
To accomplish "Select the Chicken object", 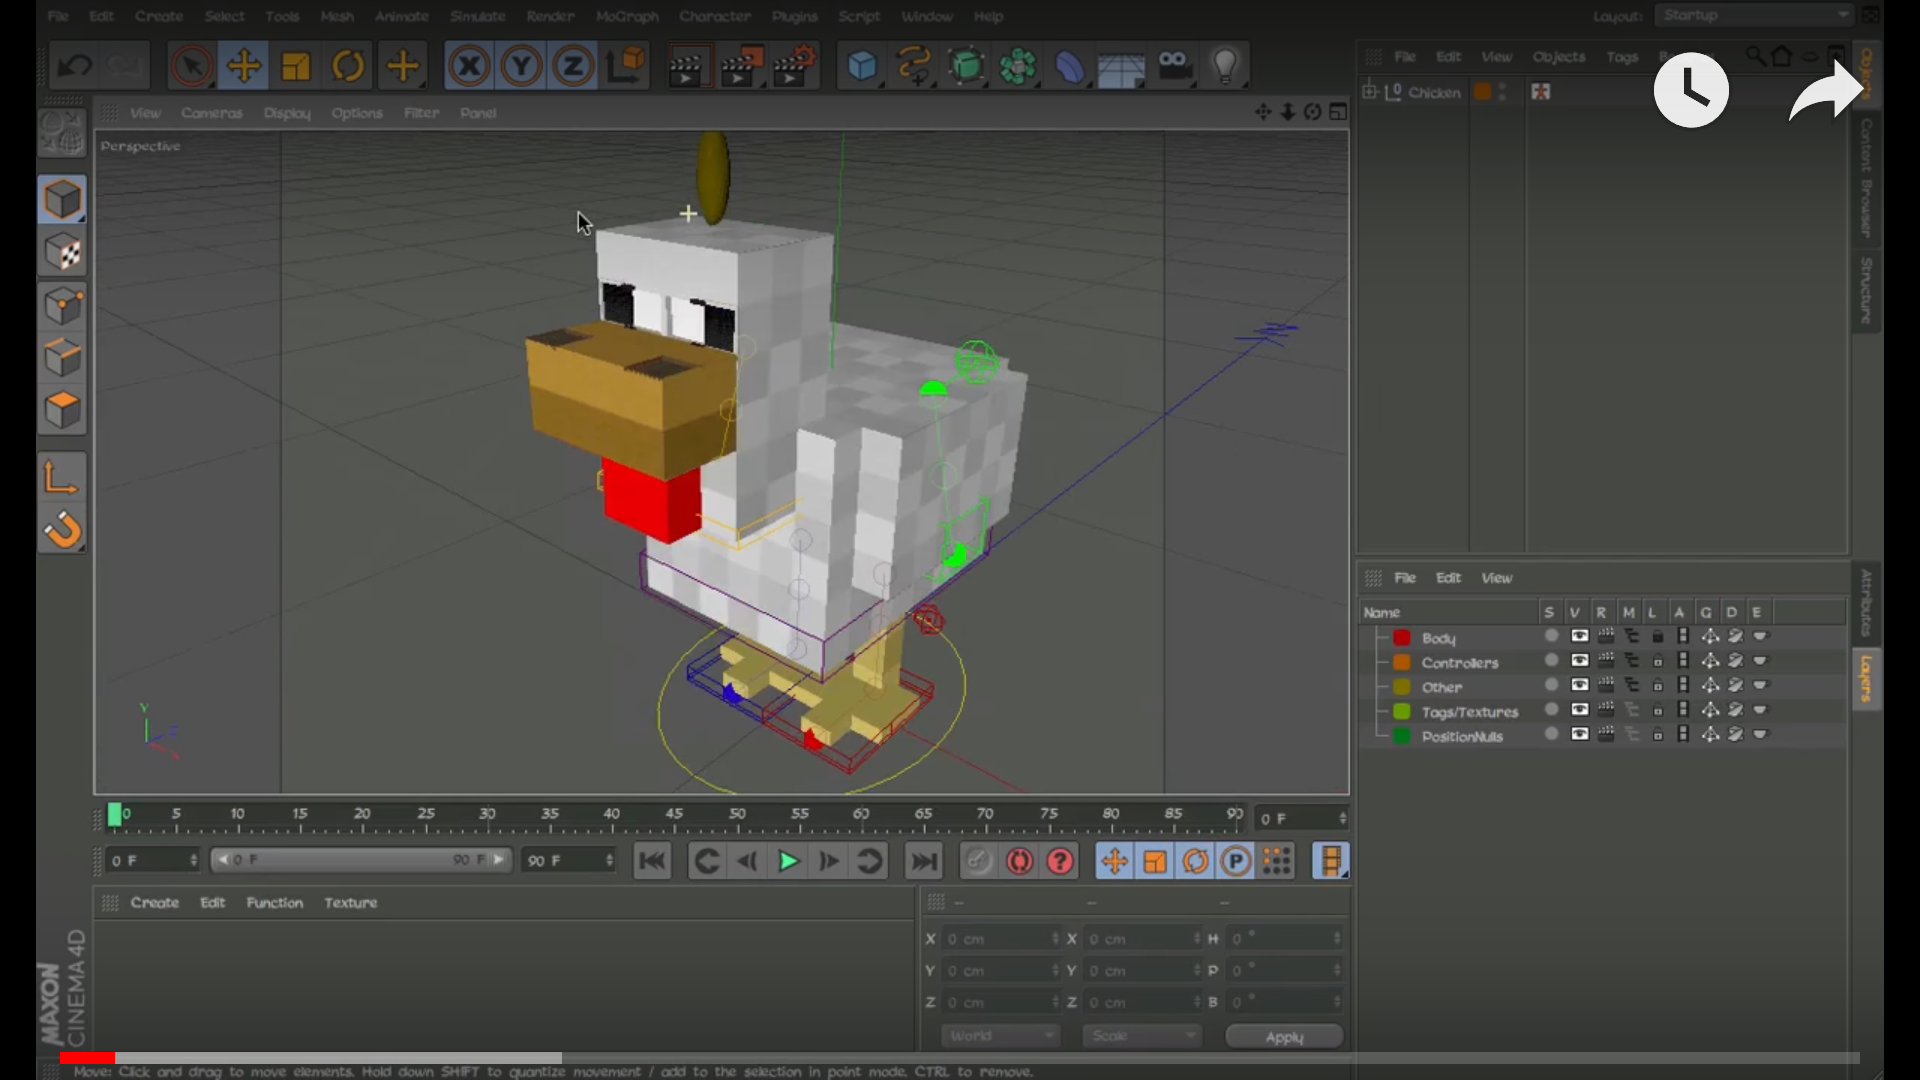I will coord(1434,92).
